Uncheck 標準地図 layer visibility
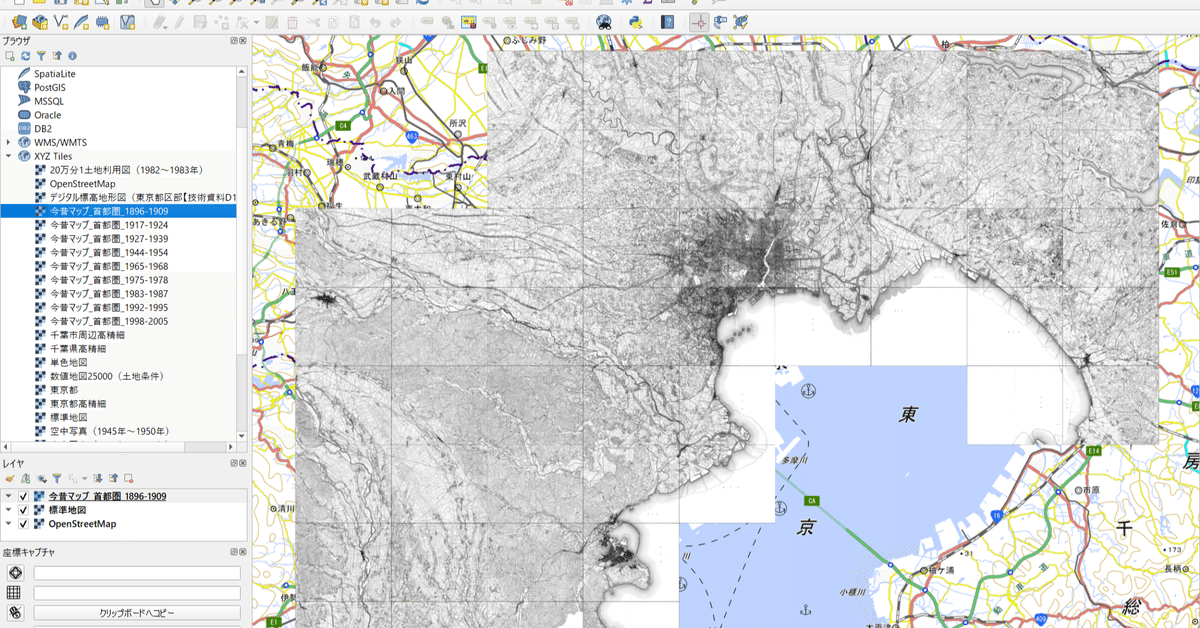This screenshot has width=1200, height=628. pyautogui.click(x=23, y=510)
